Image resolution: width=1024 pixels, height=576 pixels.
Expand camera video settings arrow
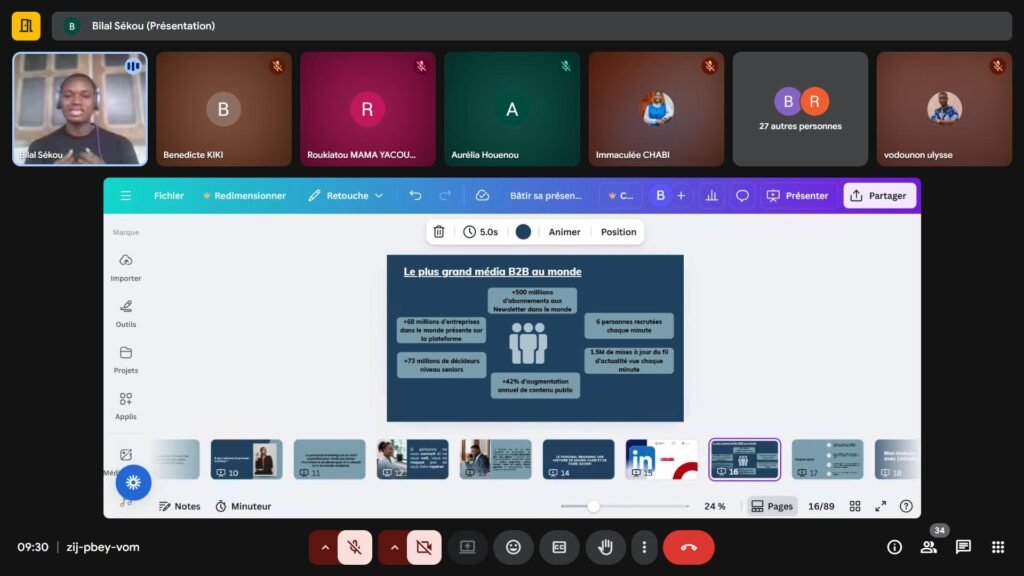[392, 547]
